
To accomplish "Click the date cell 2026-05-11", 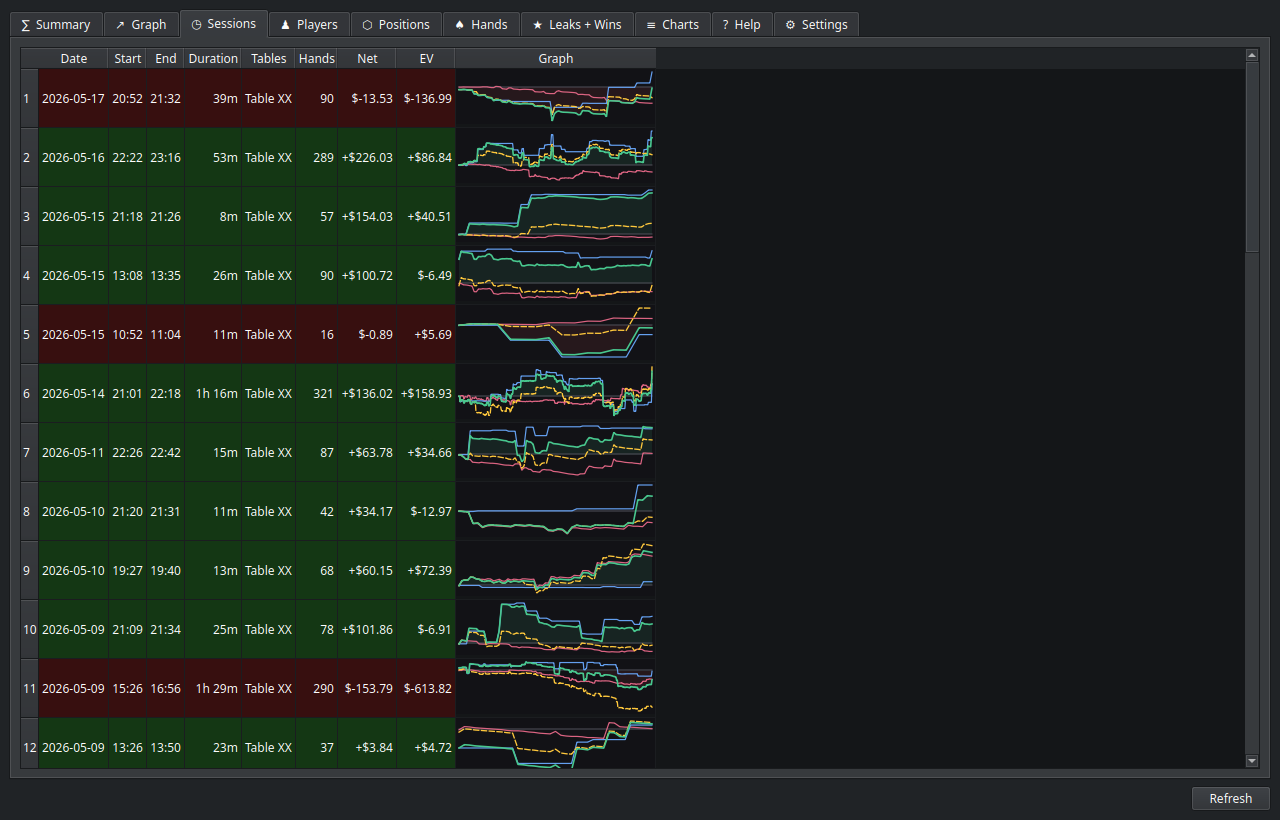I will tap(74, 452).
